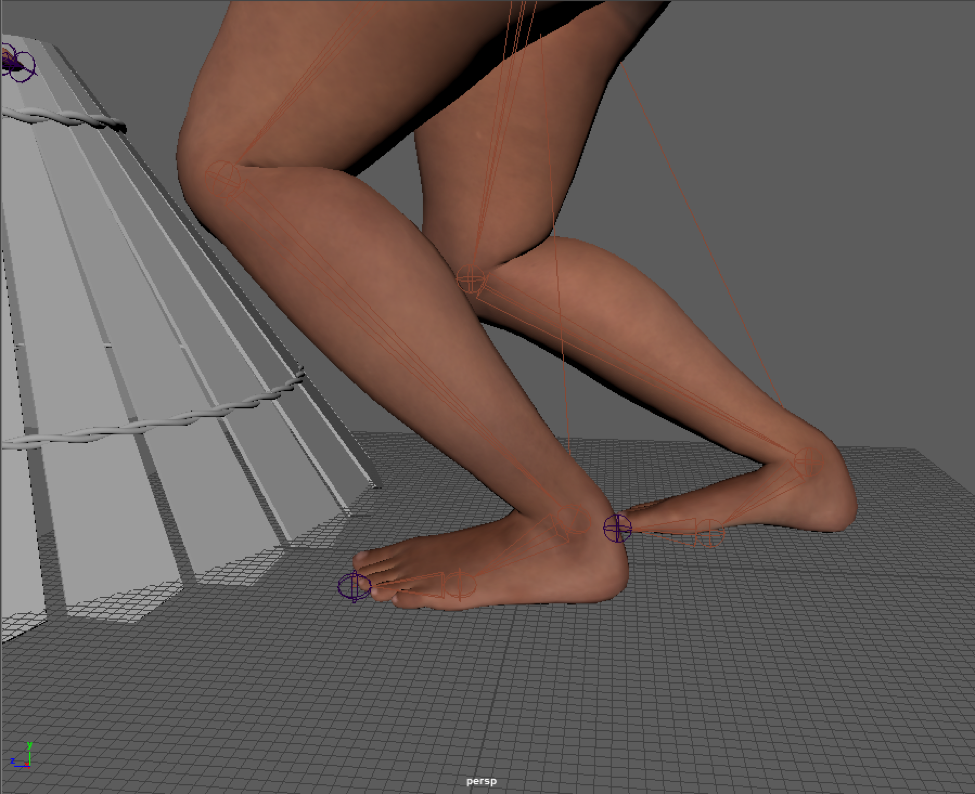Select the back leg ankle joint
This screenshot has width=975, height=794.
[x=808, y=461]
